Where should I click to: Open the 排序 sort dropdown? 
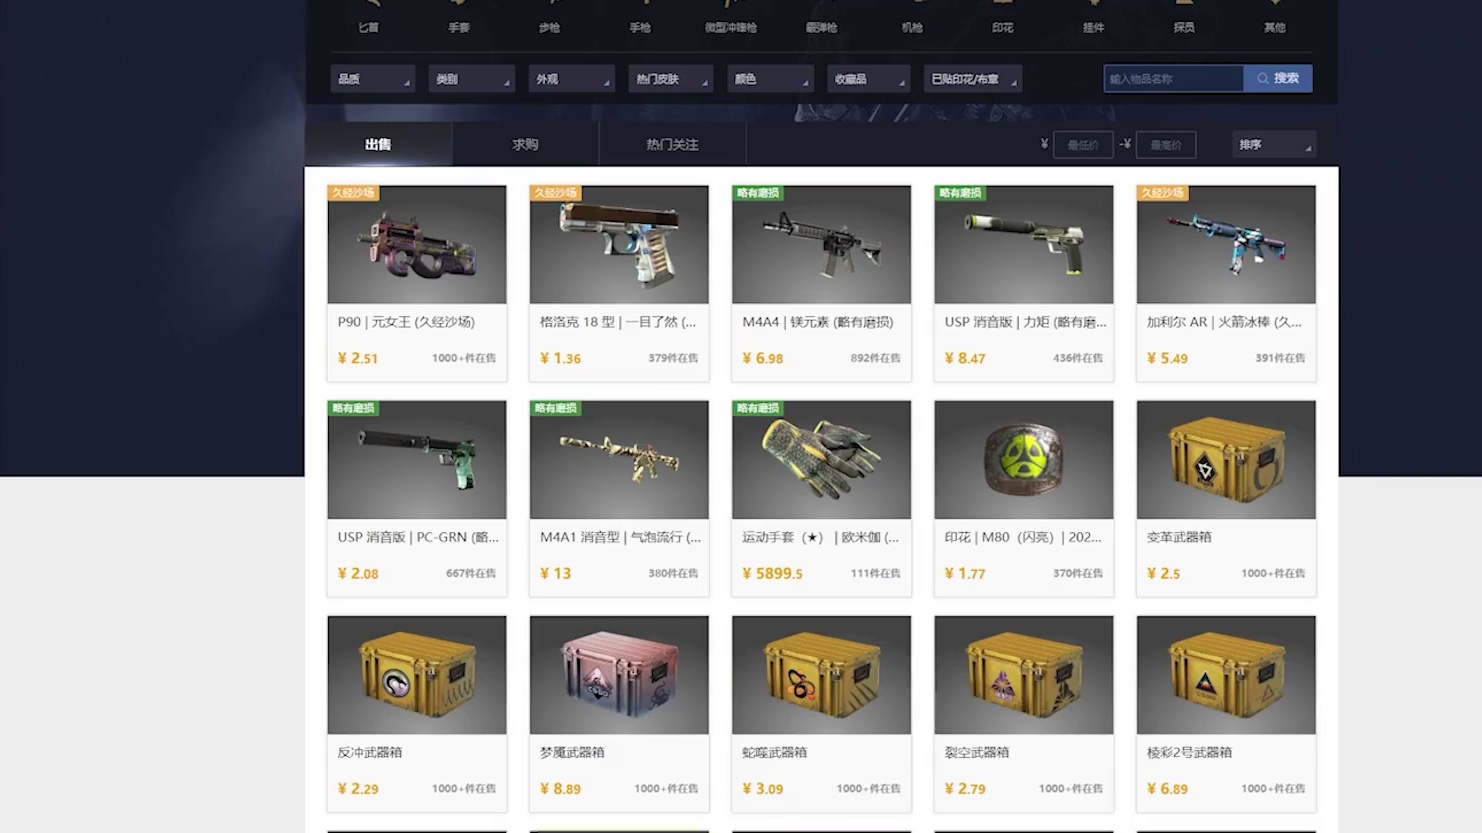point(1274,145)
